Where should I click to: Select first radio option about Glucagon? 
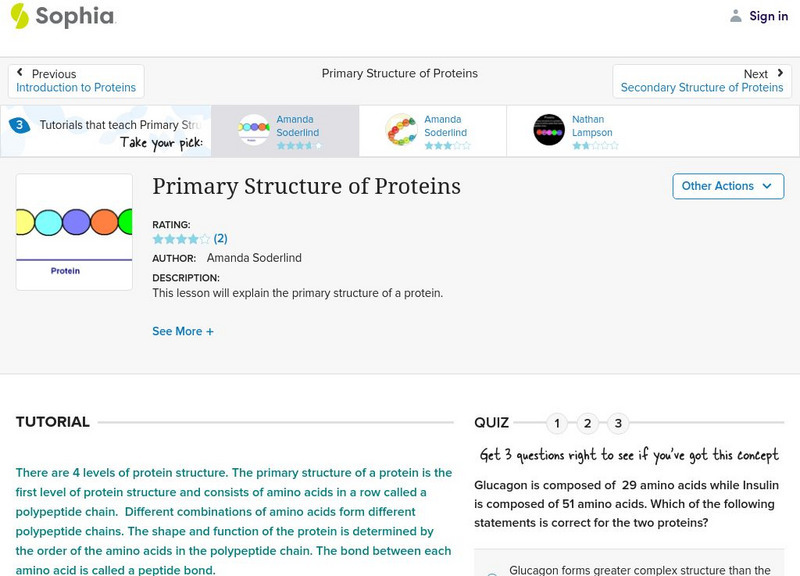491,573
